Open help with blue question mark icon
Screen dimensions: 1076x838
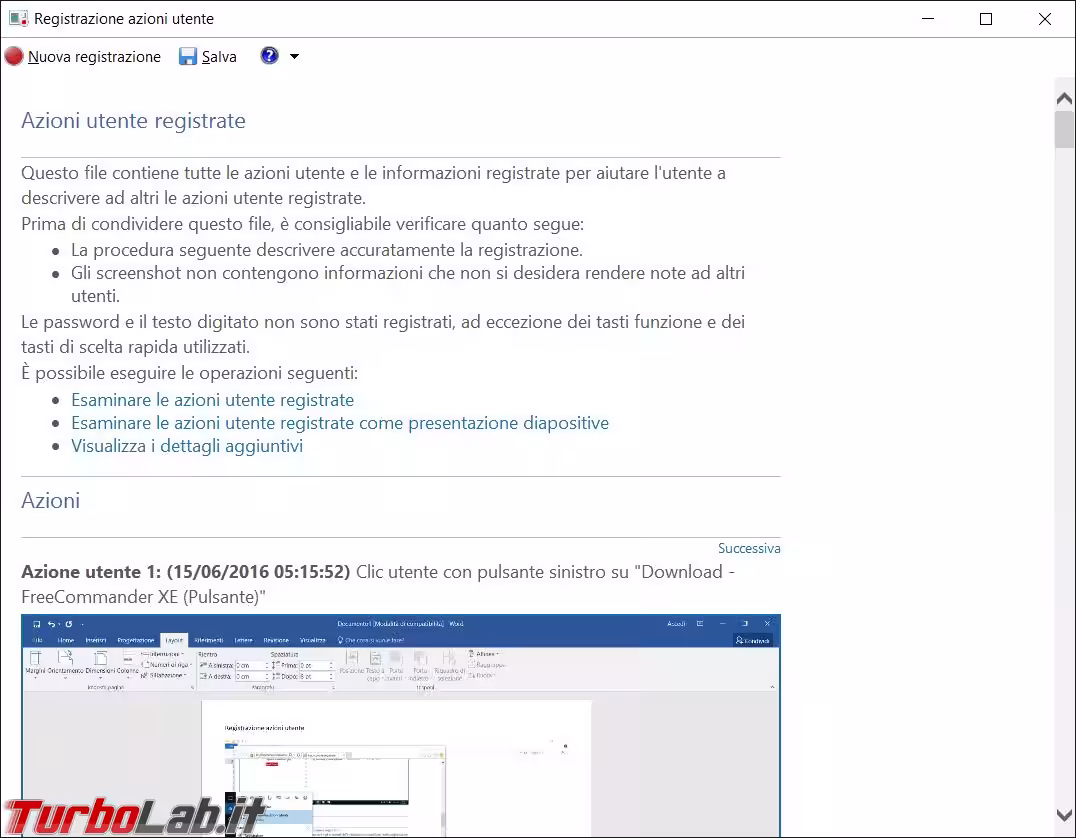(269, 56)
